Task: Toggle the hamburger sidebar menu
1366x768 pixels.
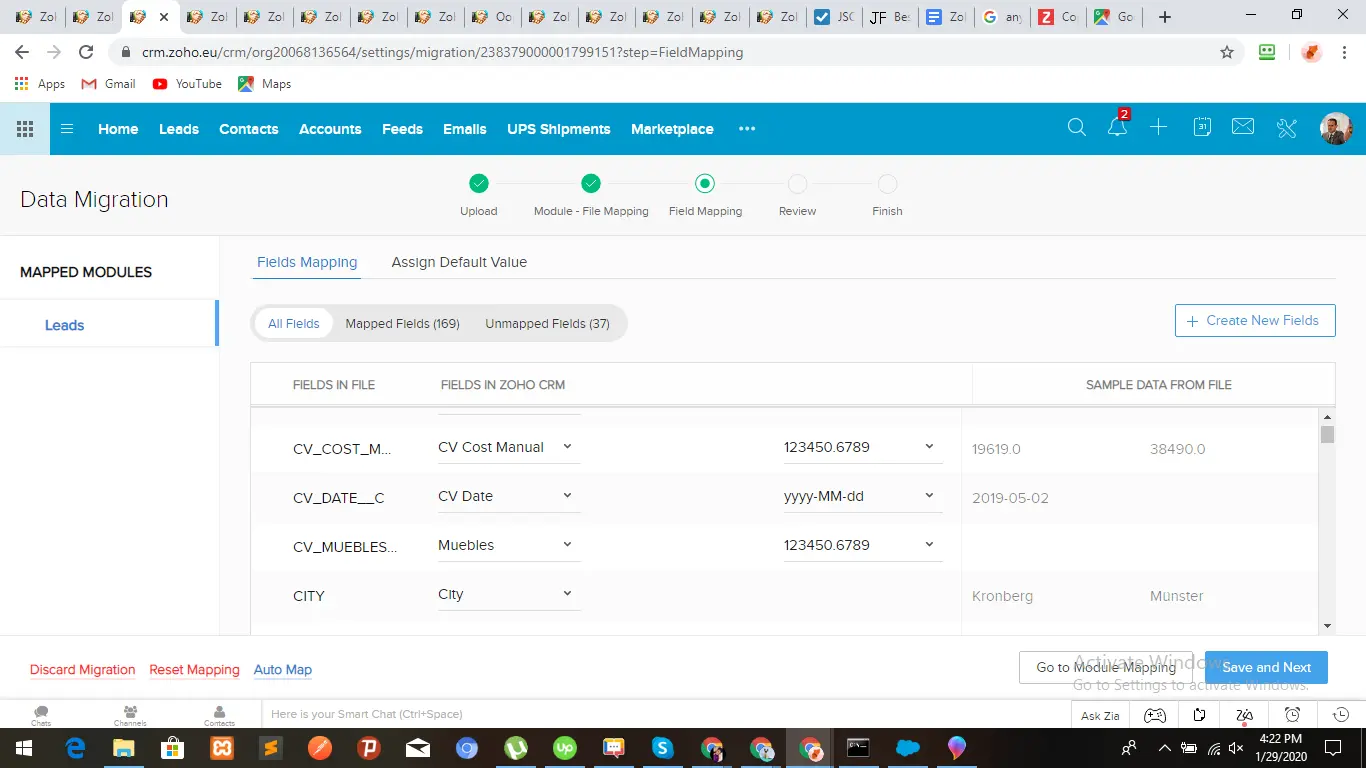Action: [67, 129]
